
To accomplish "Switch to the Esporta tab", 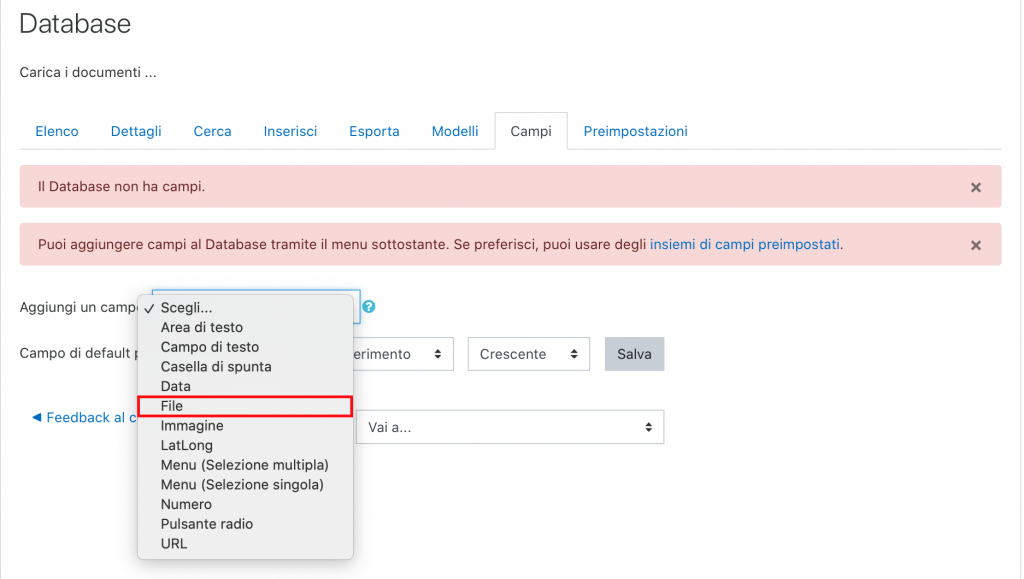I will click(x=374, y=131).
